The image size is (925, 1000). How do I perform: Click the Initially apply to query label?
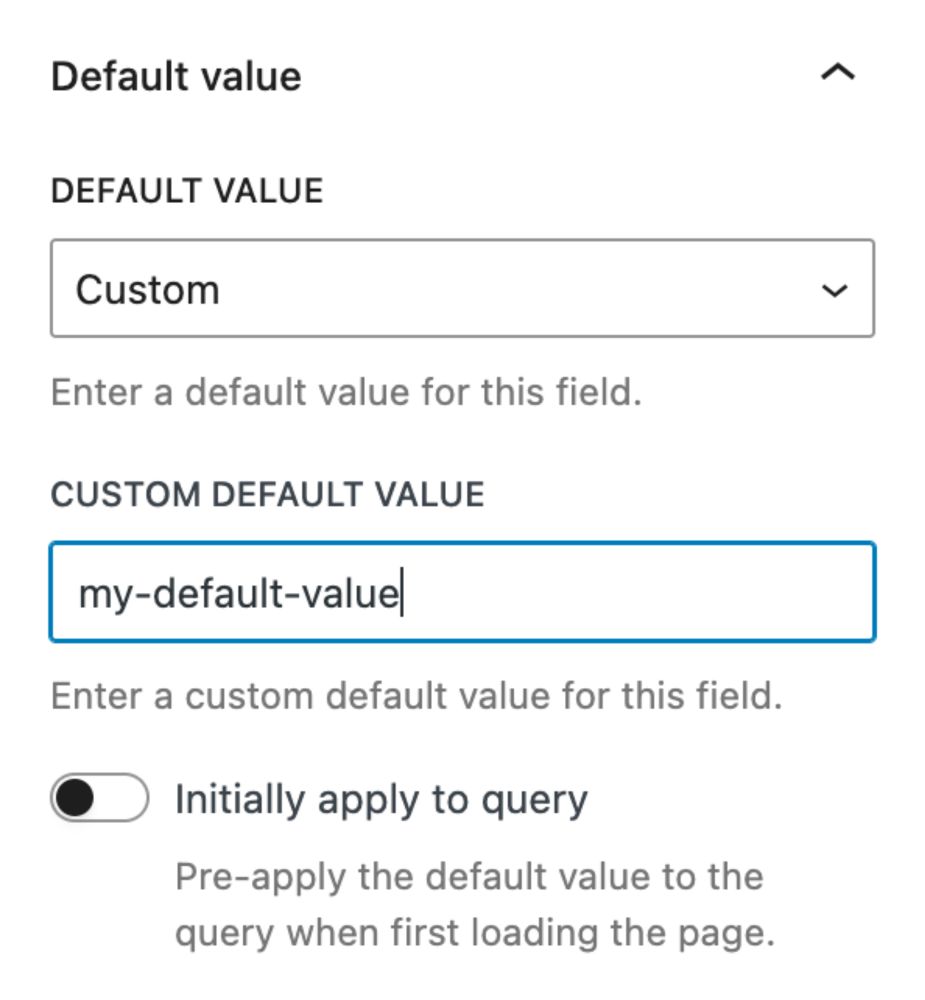pyautogui.click(x=381, y=799)
